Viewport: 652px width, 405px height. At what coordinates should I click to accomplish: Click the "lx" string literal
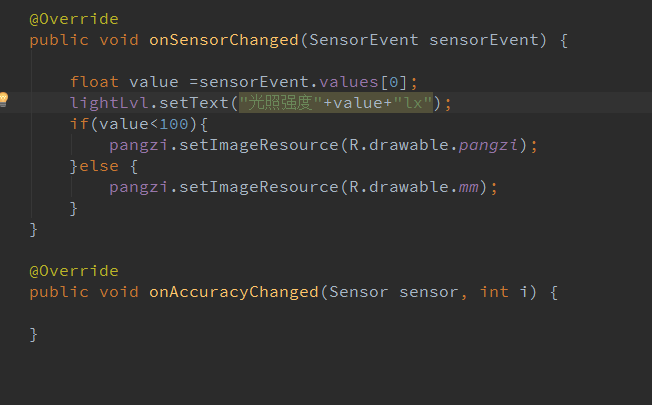pos(413,103)
